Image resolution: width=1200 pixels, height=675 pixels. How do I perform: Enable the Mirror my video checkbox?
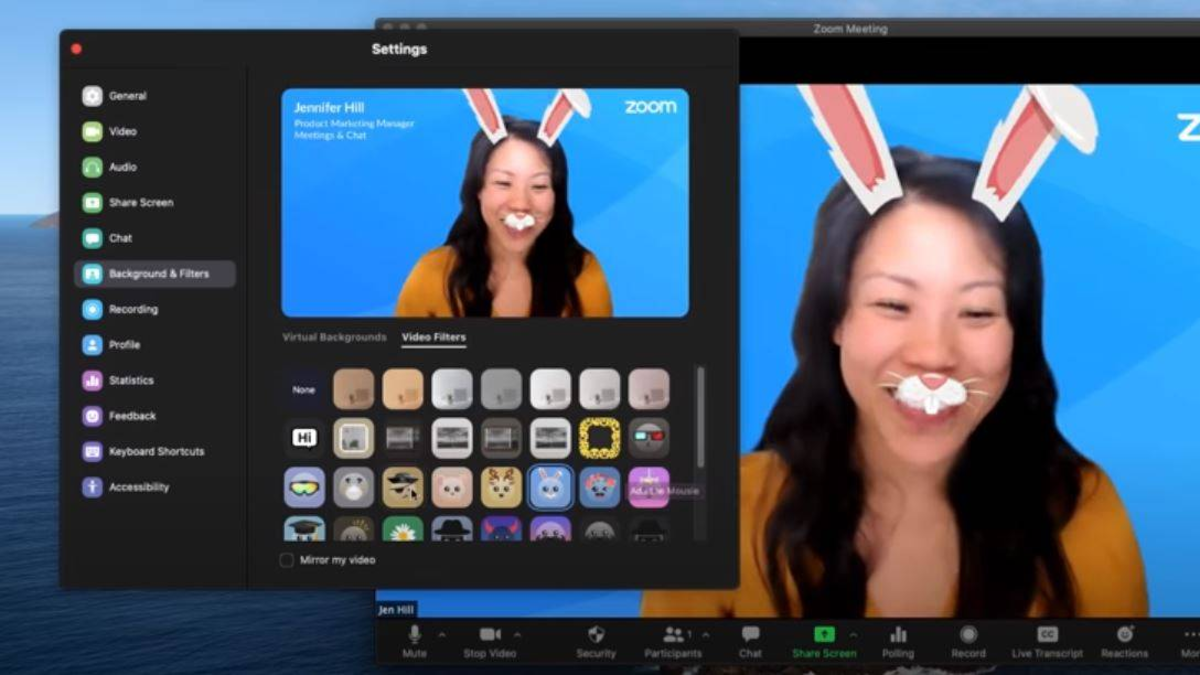point(287,560)
